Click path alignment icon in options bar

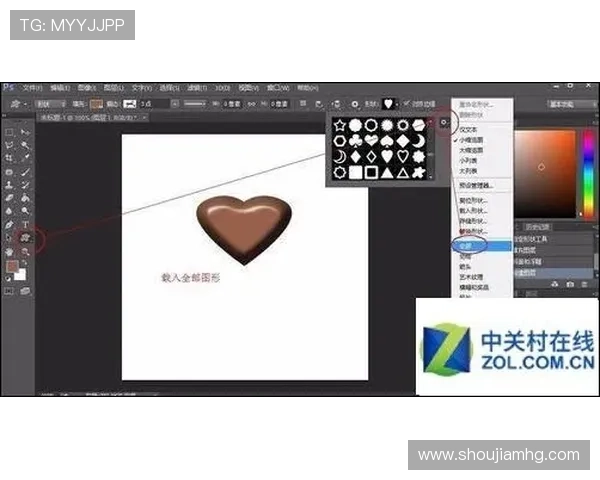point(319,104)
